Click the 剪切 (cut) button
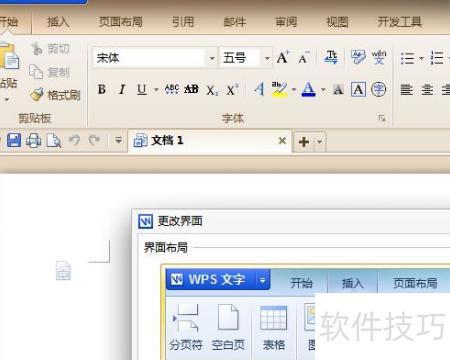 coord(50,49)
